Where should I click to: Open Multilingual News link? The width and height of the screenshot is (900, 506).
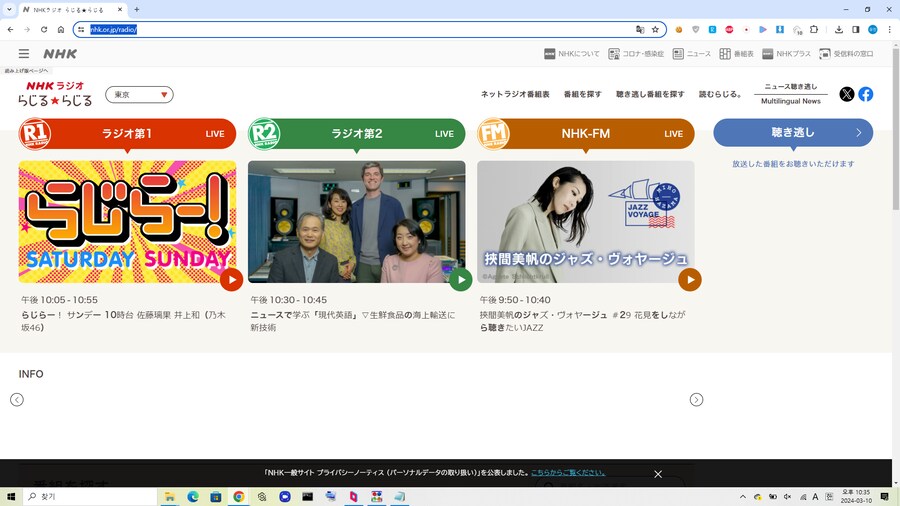791,101
